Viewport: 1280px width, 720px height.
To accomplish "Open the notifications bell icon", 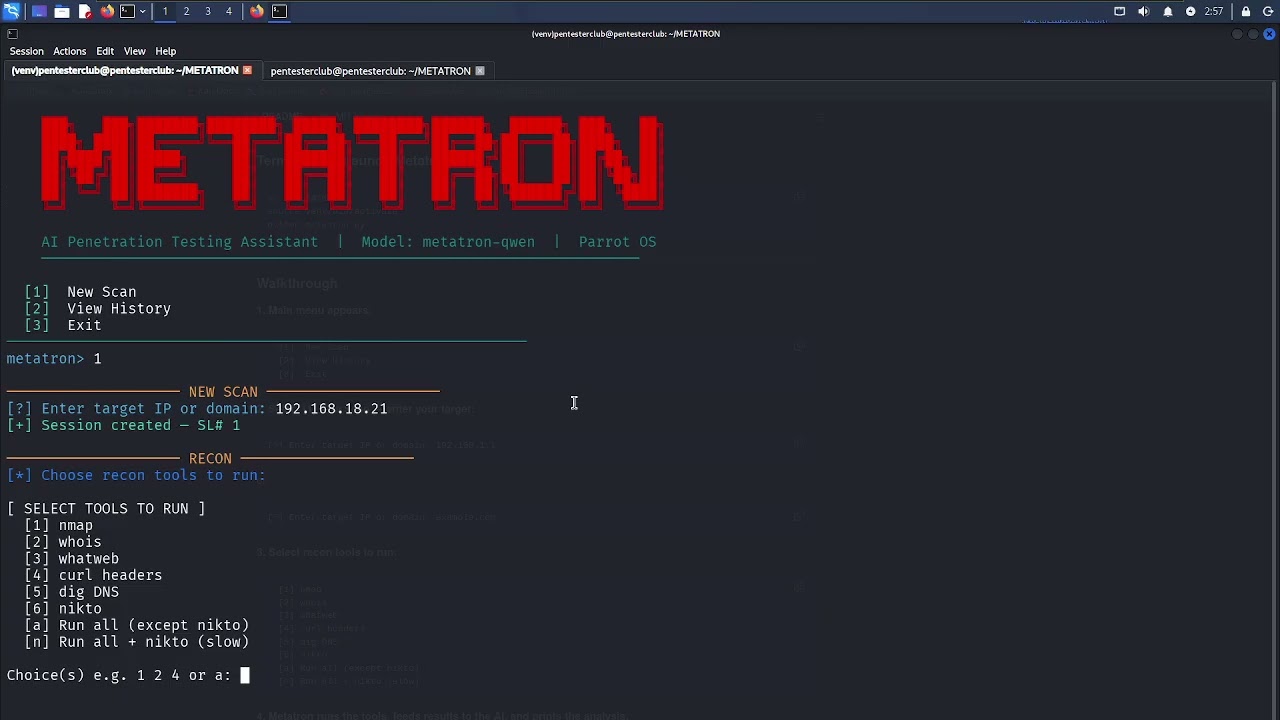I will pos(1168,11).
